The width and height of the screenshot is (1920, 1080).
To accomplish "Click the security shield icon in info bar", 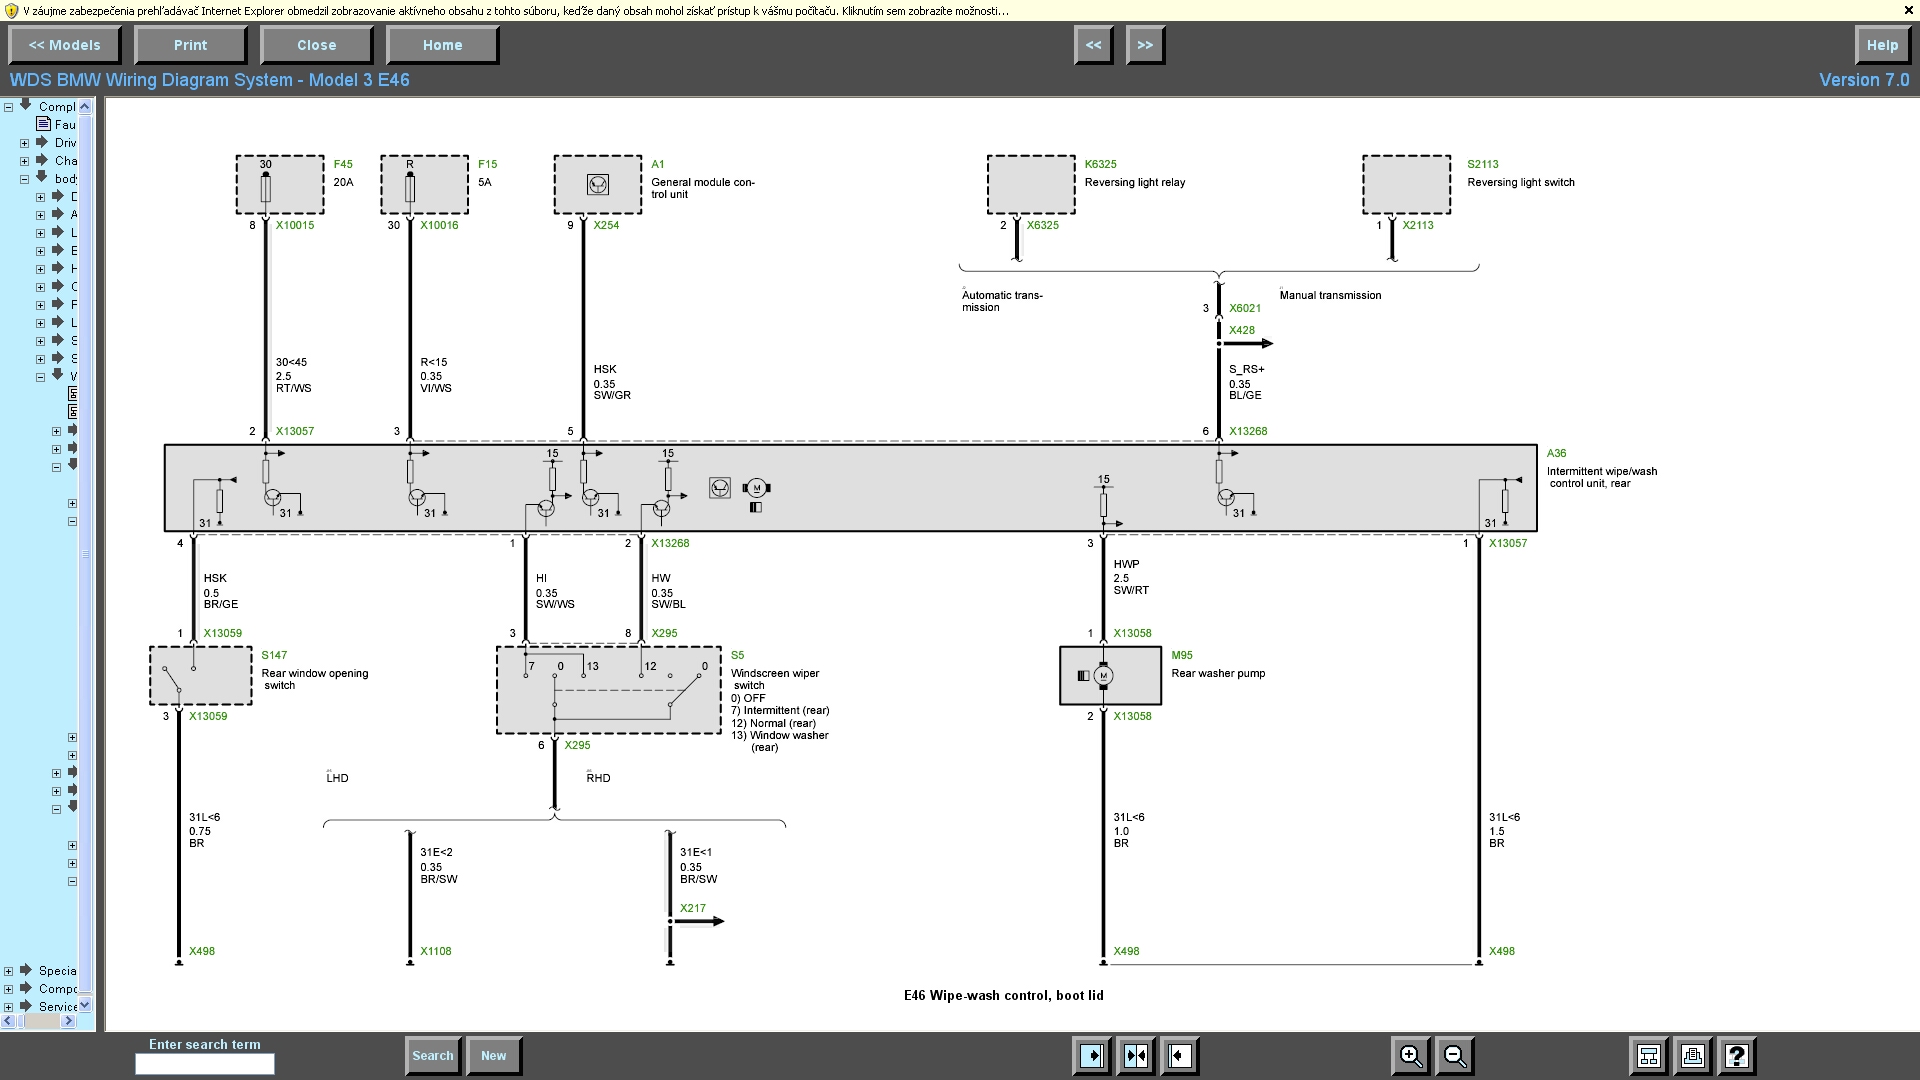I will [x=11, y=11].
